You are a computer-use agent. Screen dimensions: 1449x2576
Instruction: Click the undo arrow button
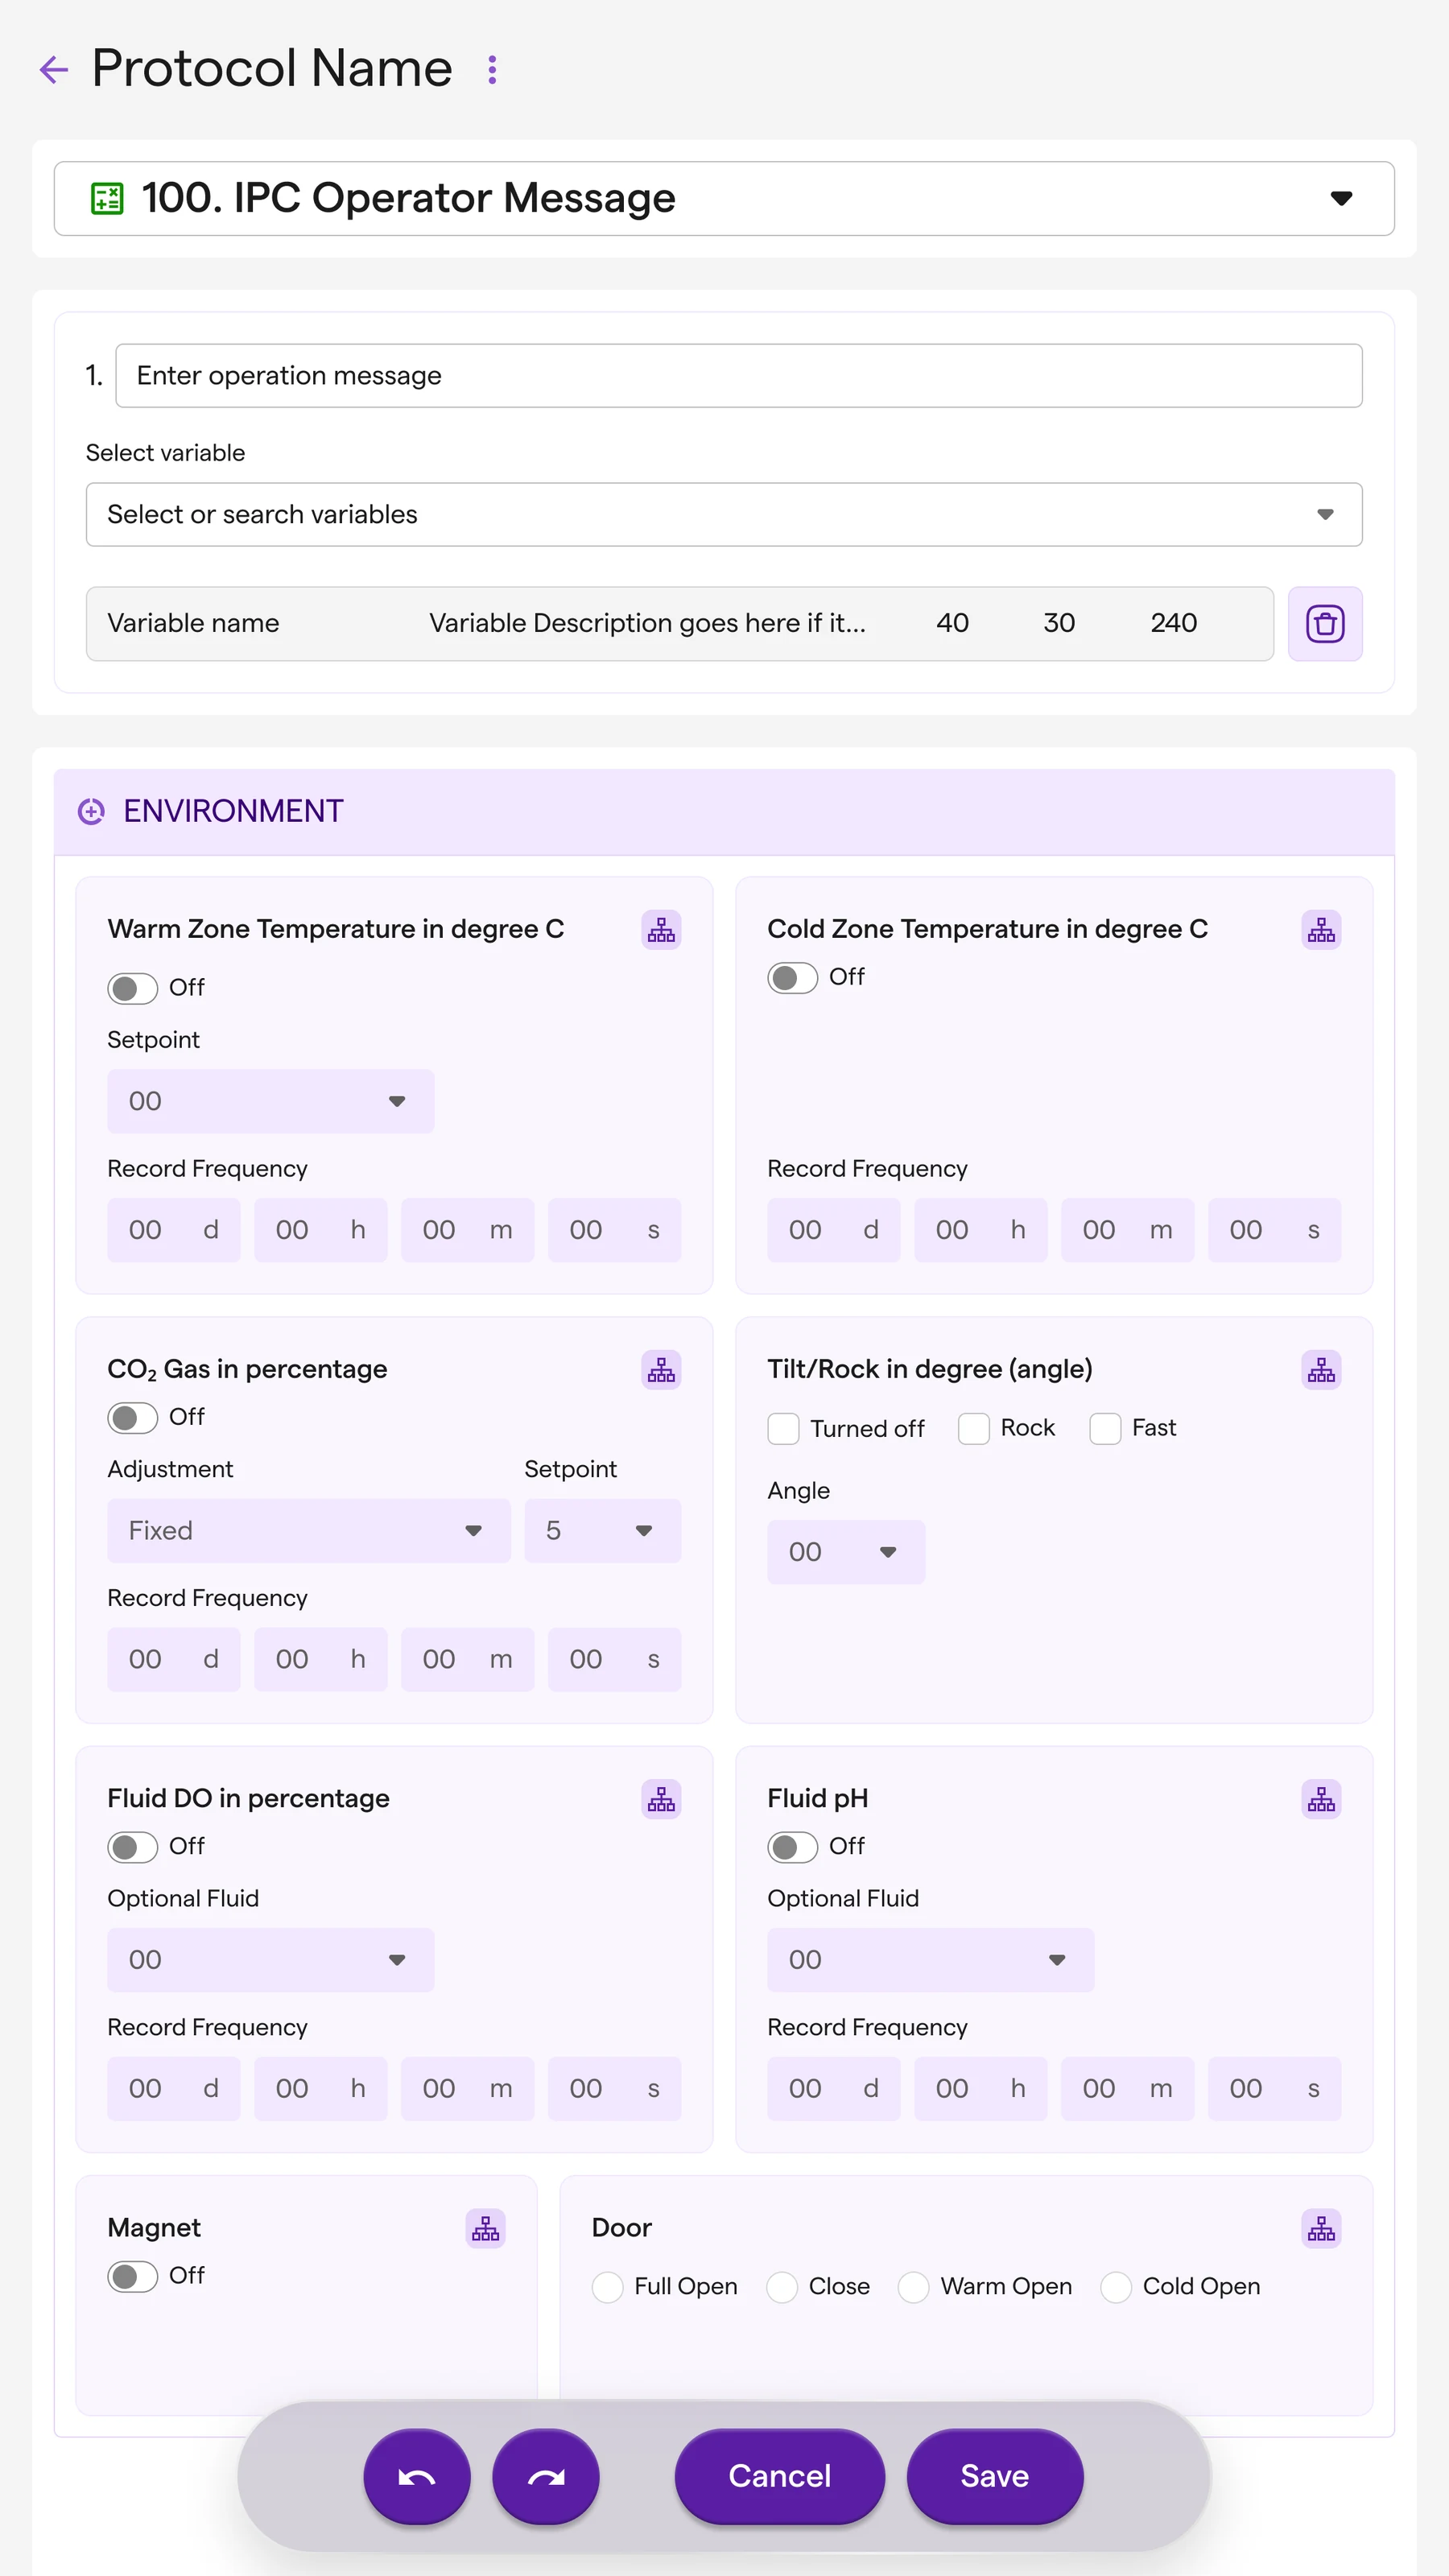tap(417, 2476)
